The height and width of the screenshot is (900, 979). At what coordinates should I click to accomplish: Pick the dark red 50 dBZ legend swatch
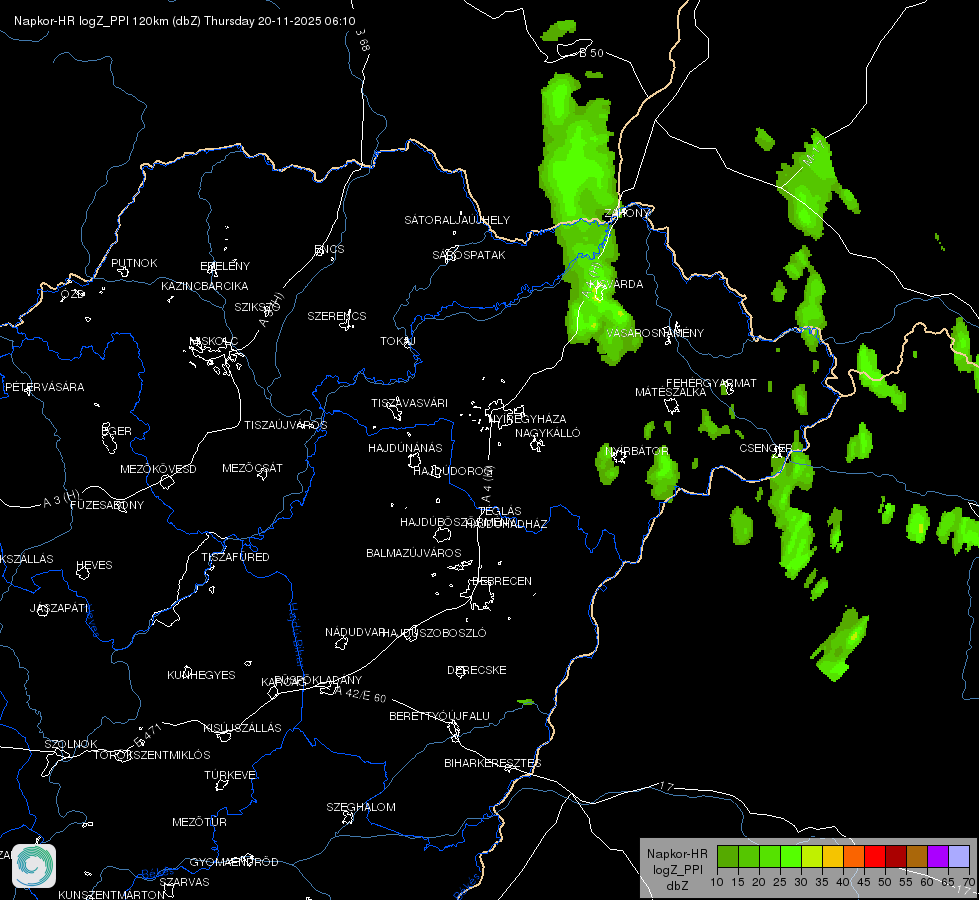tap(896, 857)
